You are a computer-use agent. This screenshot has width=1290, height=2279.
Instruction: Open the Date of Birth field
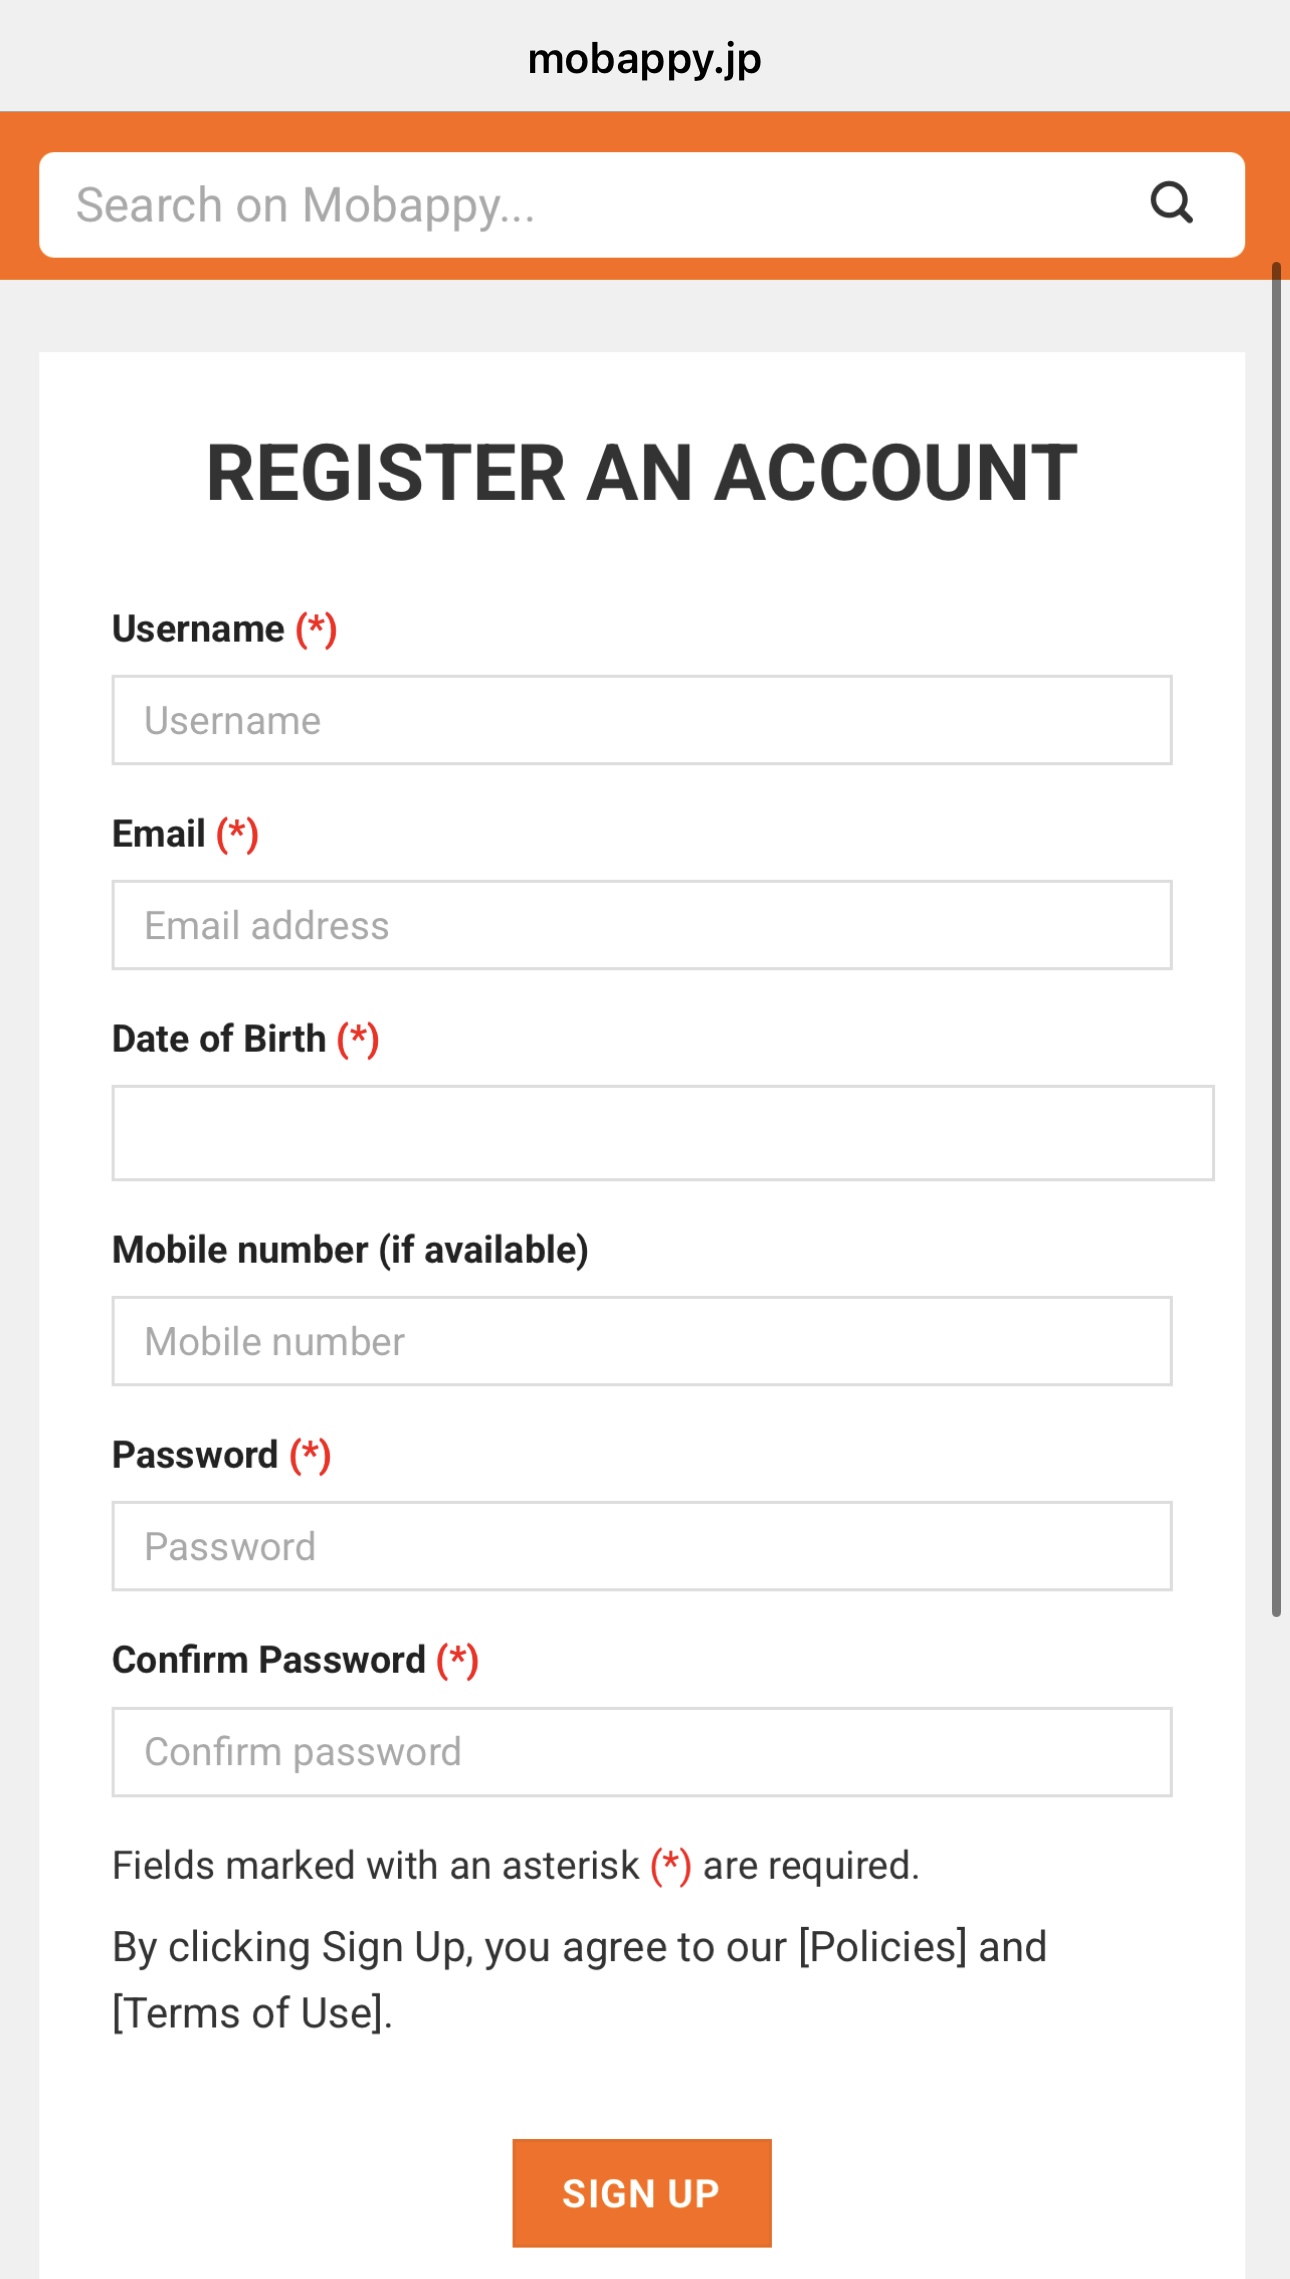(x=663, y=1133)
